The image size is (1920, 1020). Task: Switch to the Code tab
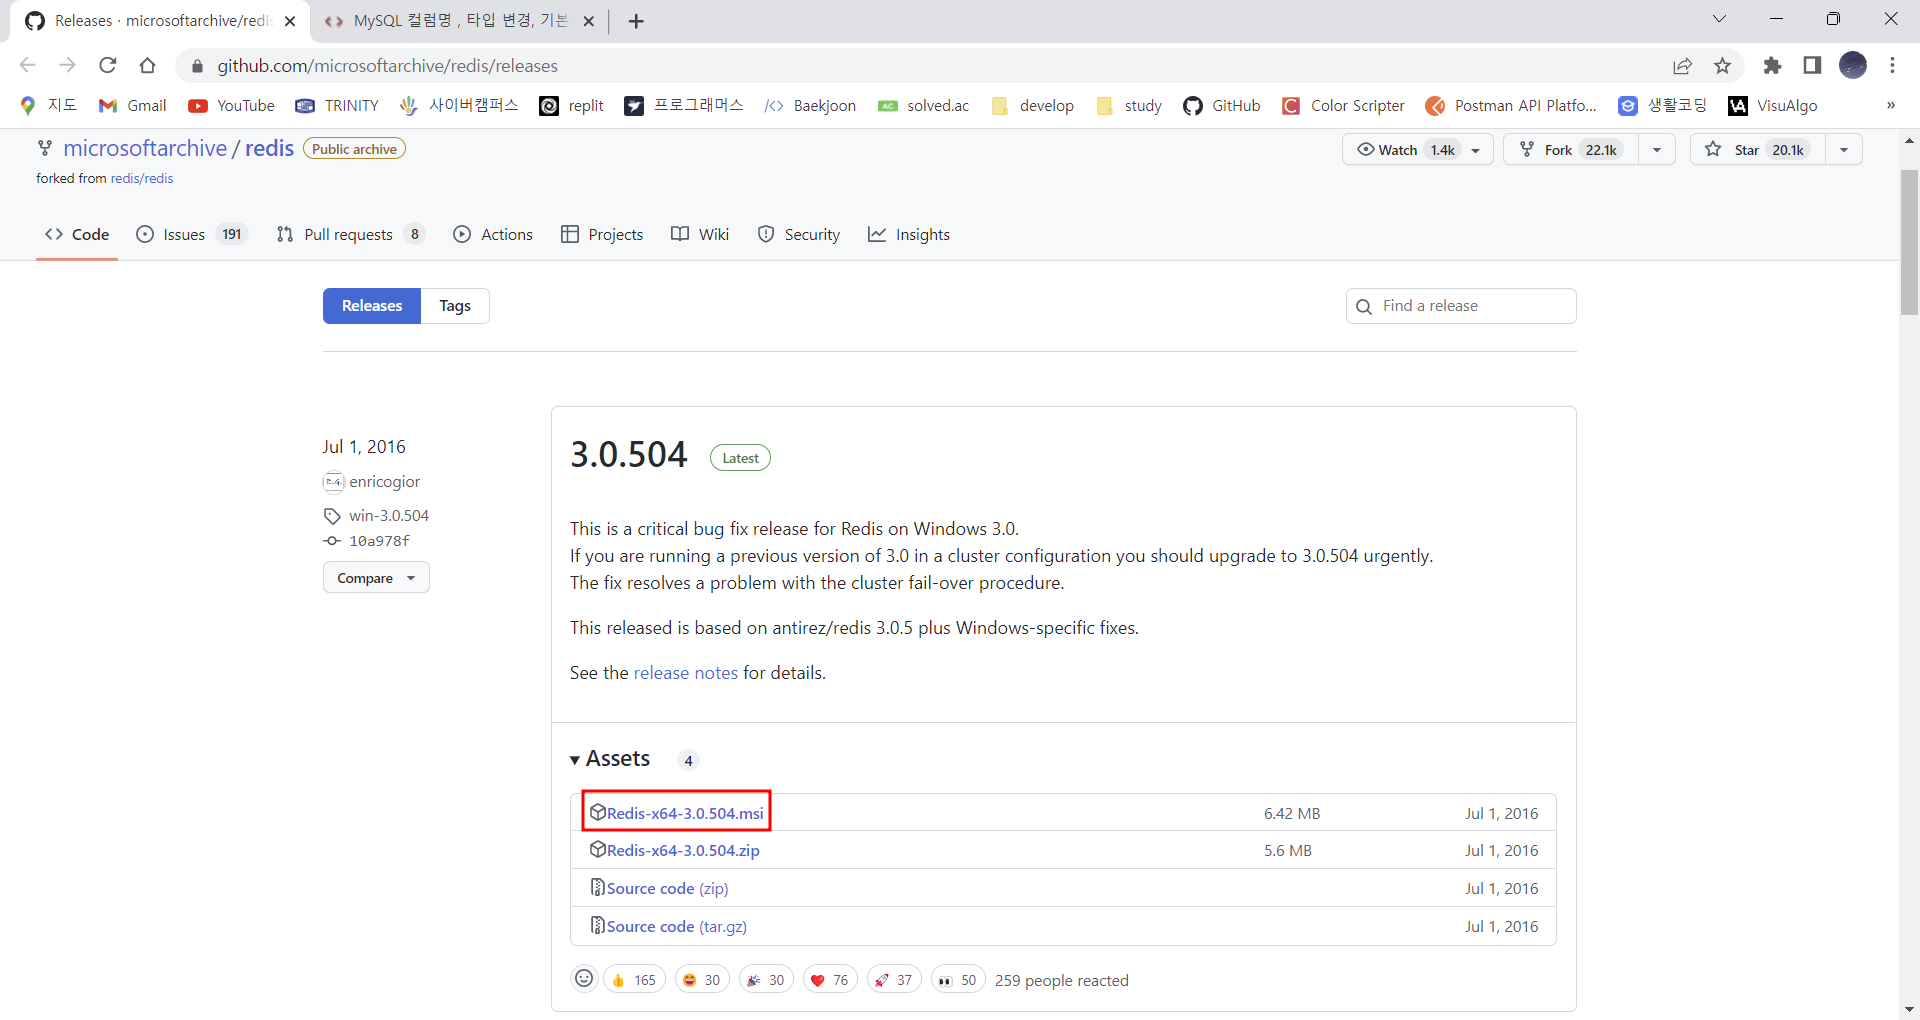77,234
